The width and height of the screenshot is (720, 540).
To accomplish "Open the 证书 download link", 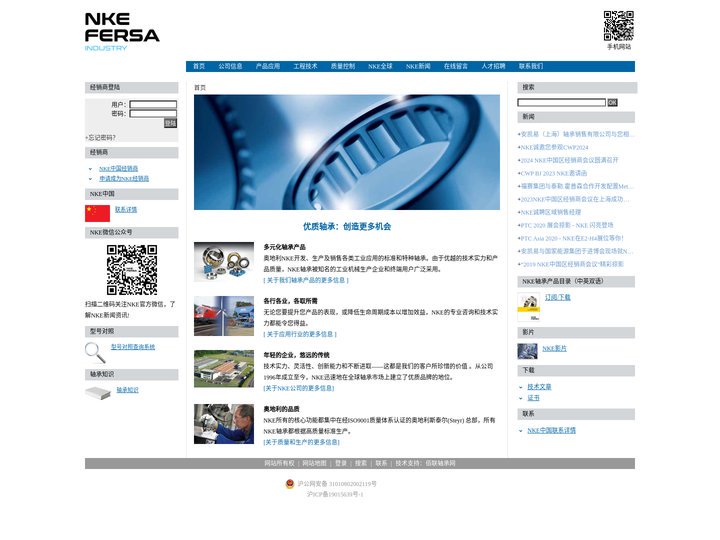I will pyautogui.click(x=533, y=398).
